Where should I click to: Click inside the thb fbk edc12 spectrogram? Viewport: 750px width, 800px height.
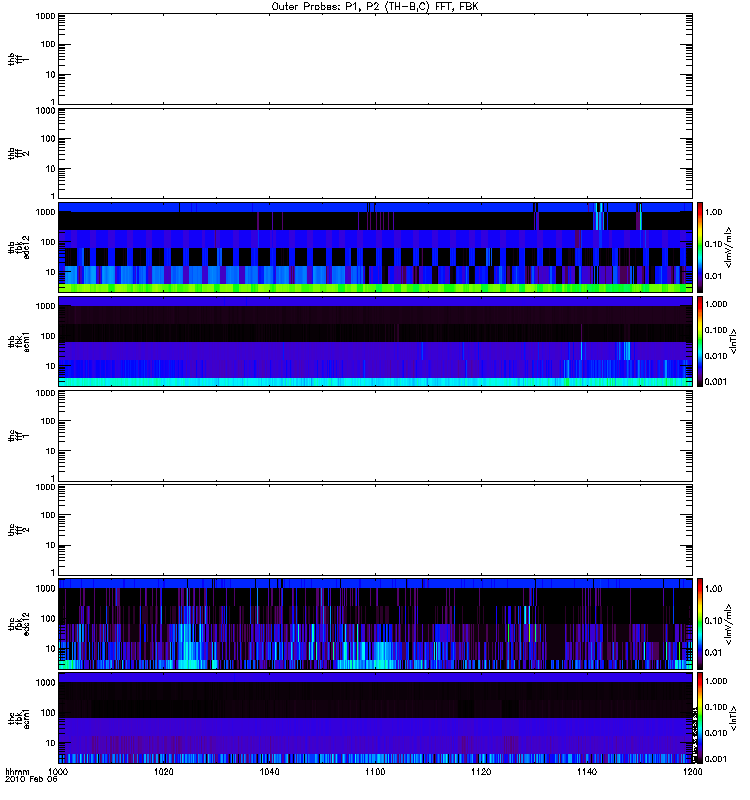(x=375, y=247)
